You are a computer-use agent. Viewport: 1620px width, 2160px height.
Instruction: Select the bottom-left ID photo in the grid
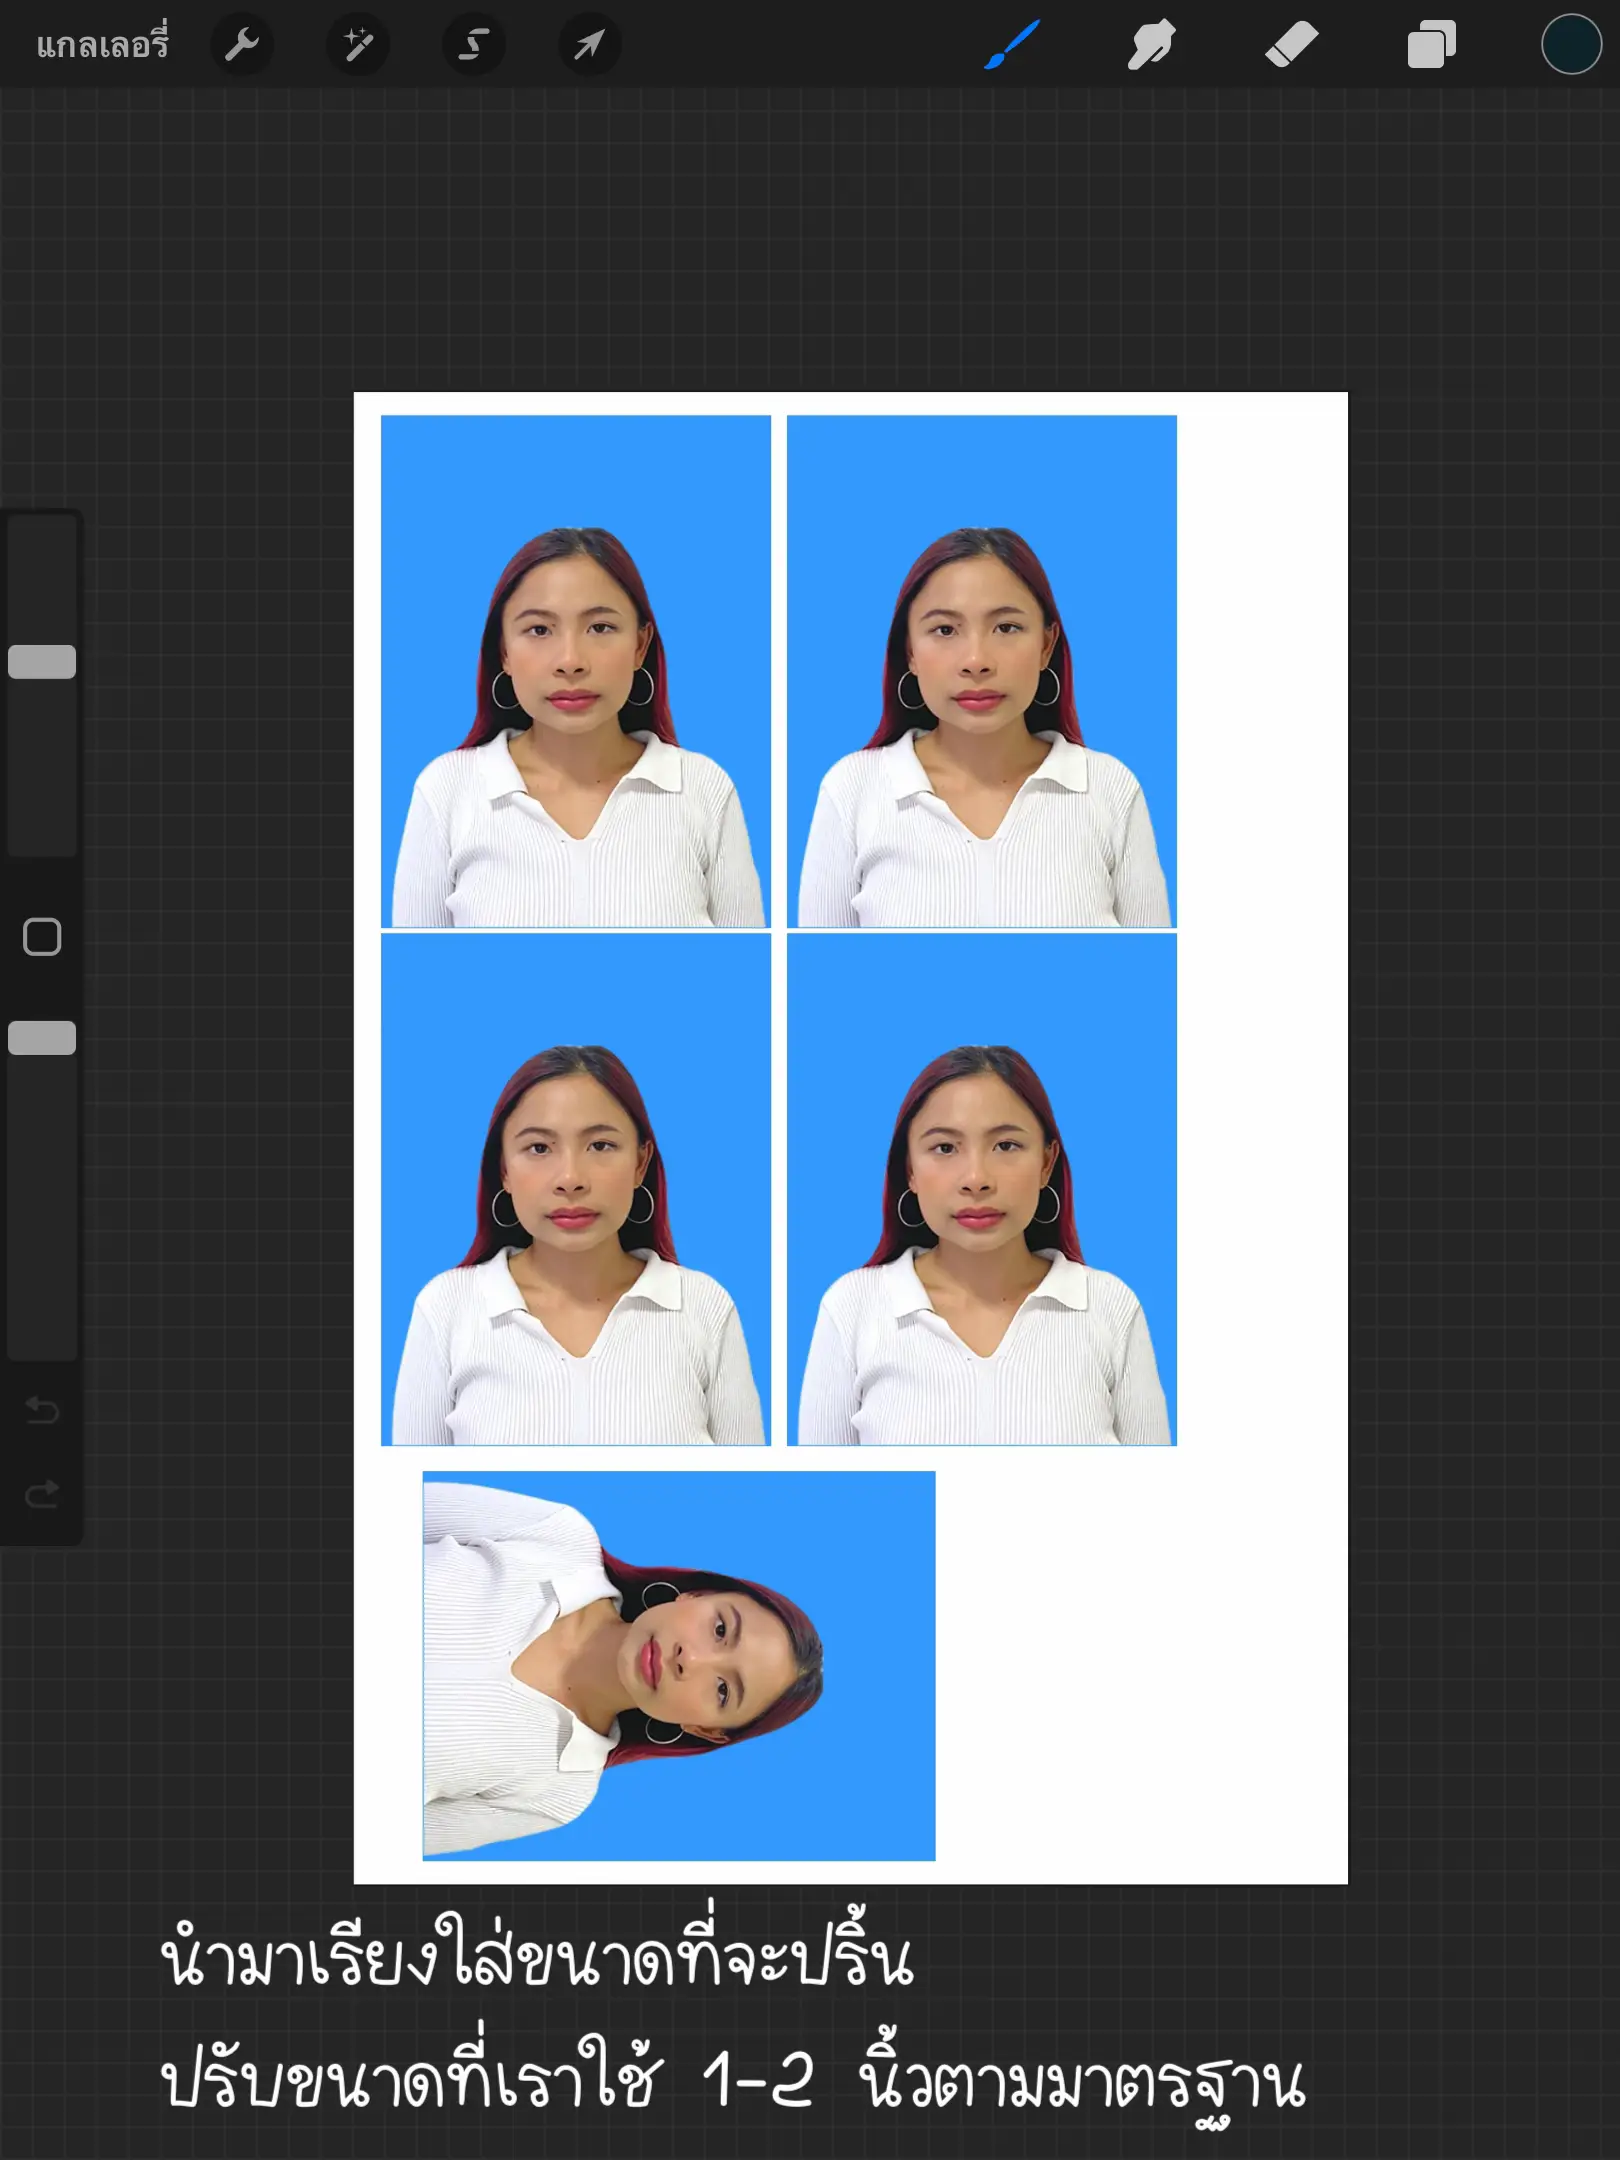click(x=578, y=1190)
